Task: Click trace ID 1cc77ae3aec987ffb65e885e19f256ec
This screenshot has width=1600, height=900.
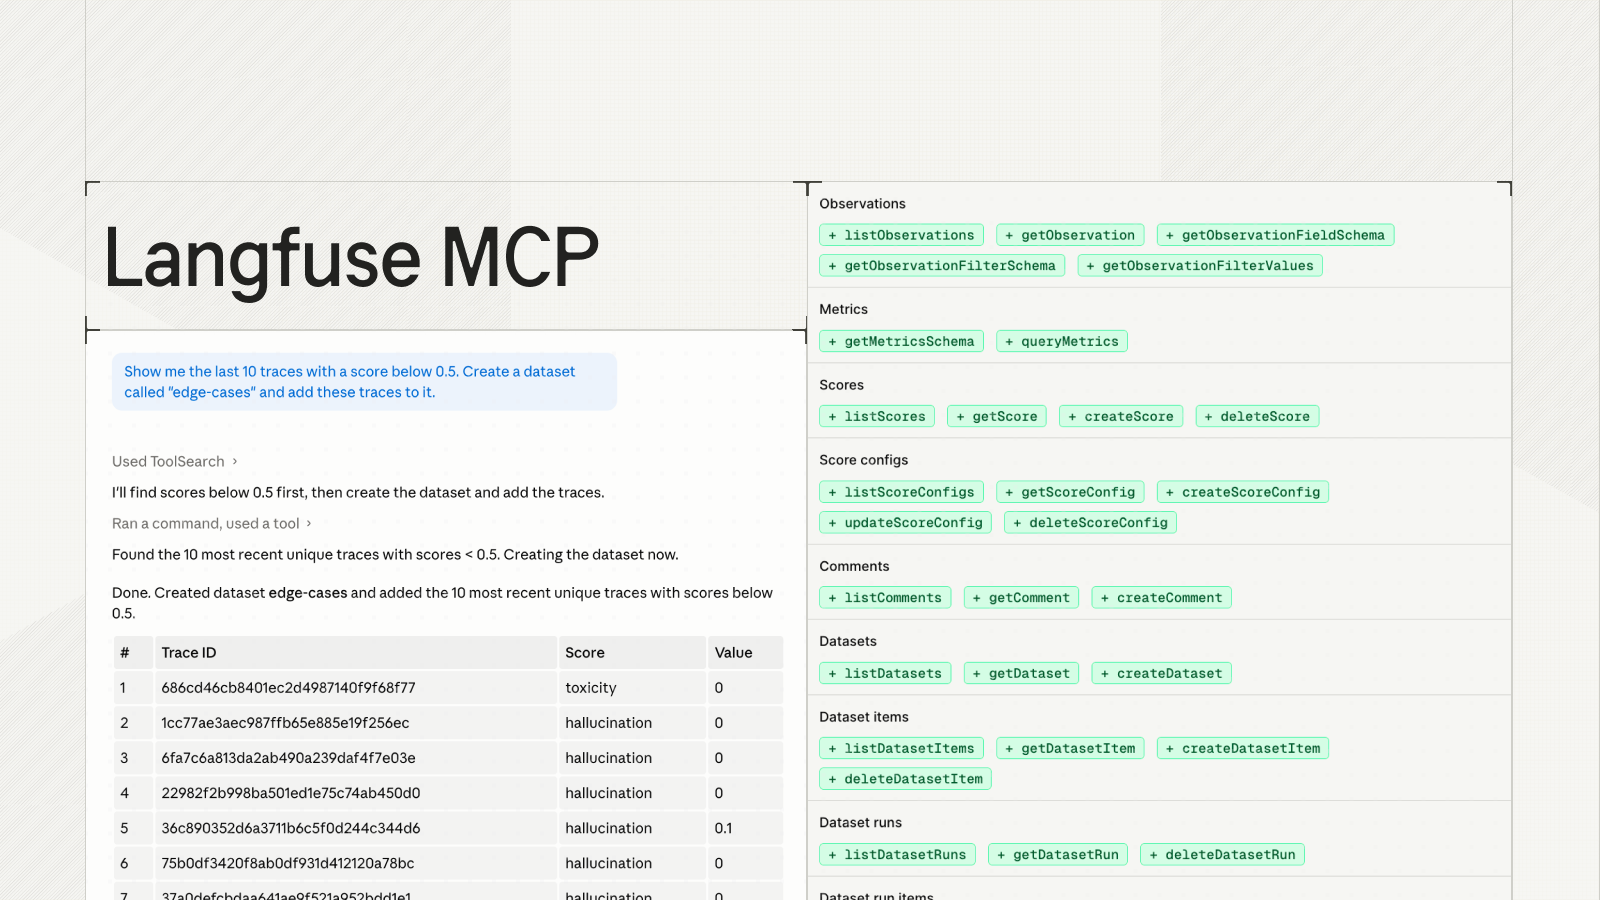Action: (x=285, y=723)
